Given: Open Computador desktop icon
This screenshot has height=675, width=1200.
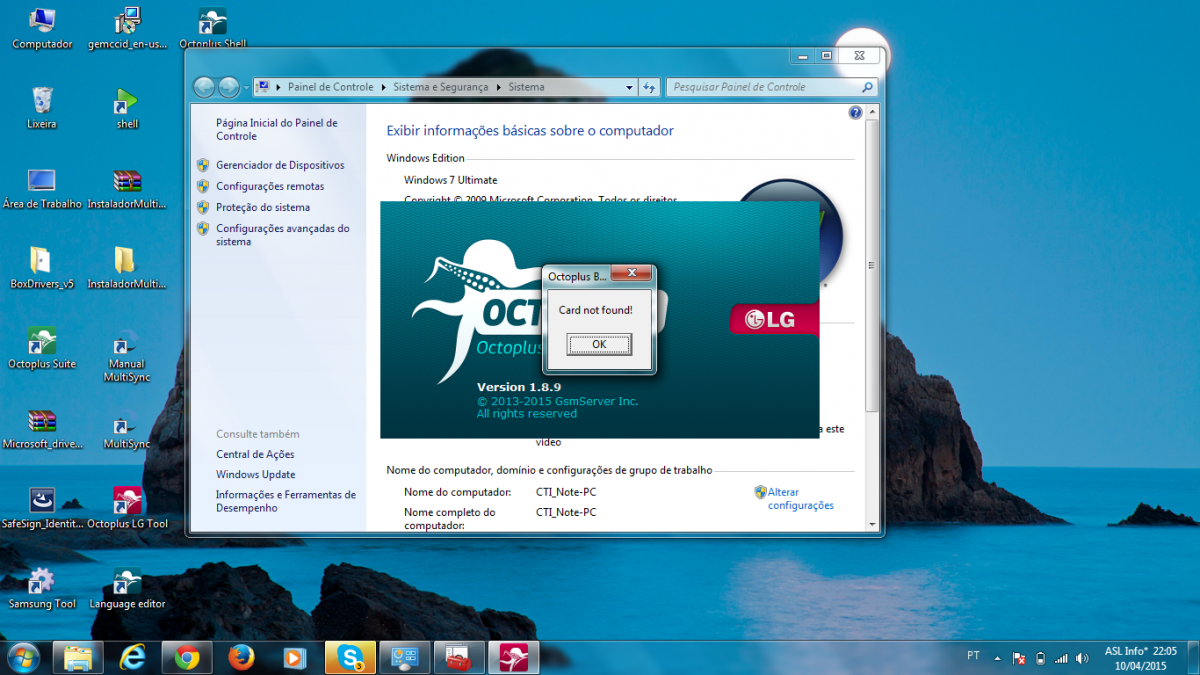Looking at the screenshot, I should point(42,28).
